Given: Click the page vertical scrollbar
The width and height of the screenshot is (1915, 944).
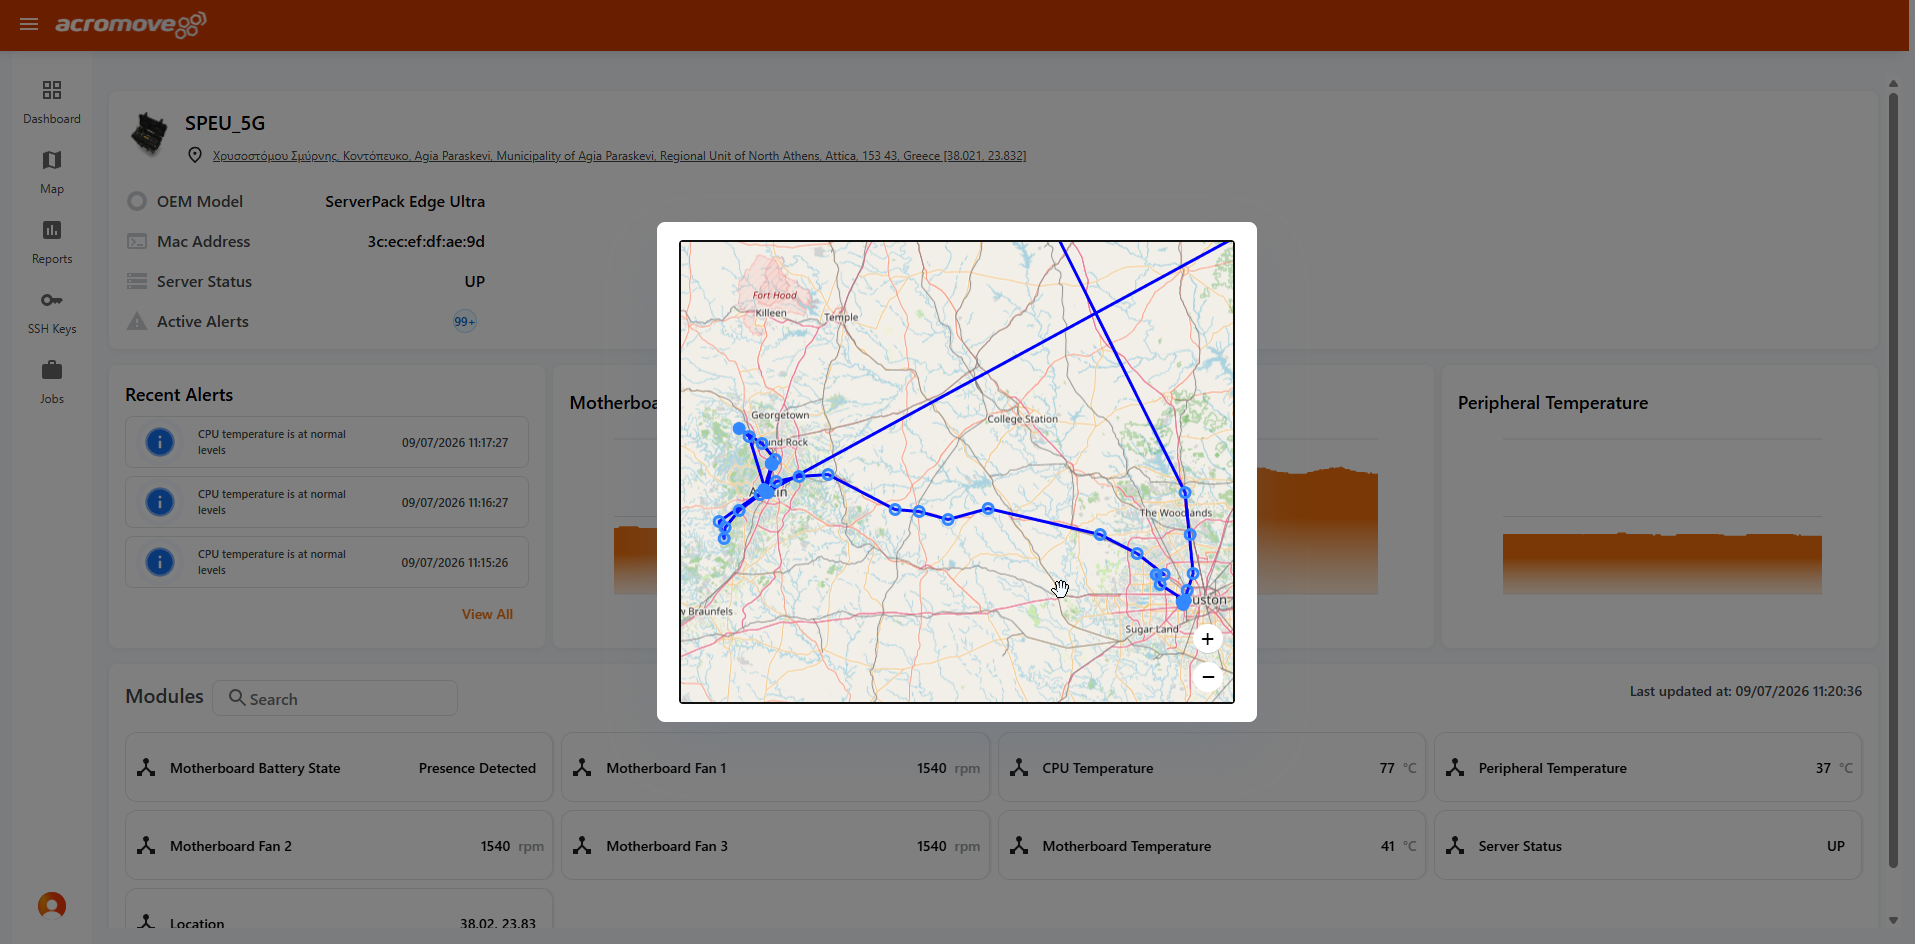Looking at the screenshot, I should pos(1893,481).
